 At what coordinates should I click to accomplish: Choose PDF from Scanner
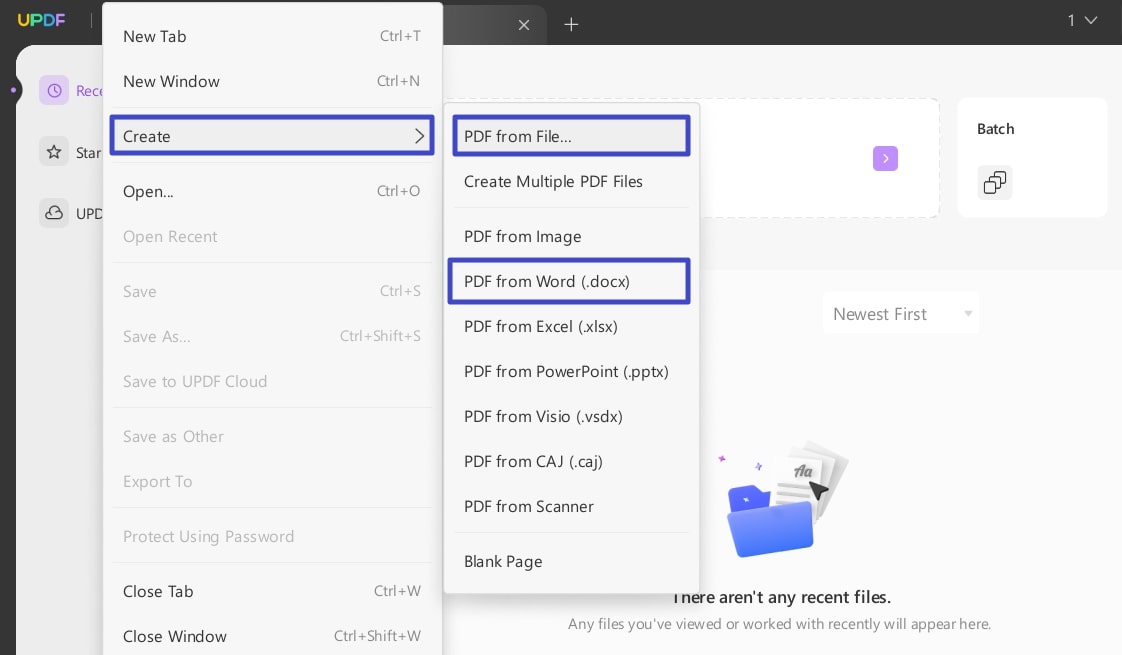[529, 506]
